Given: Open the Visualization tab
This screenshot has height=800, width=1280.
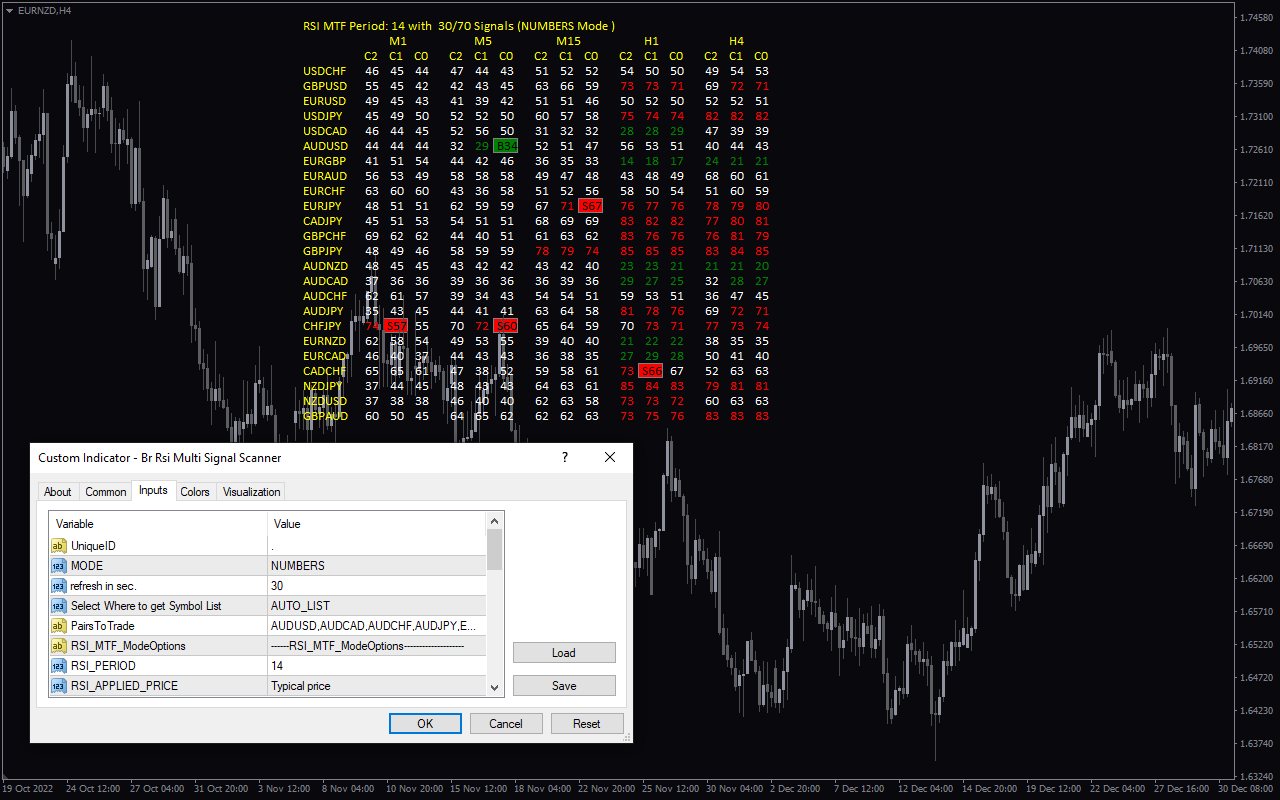Looking at the screenshot, I should pyautogui.click(x=251, y=491).
